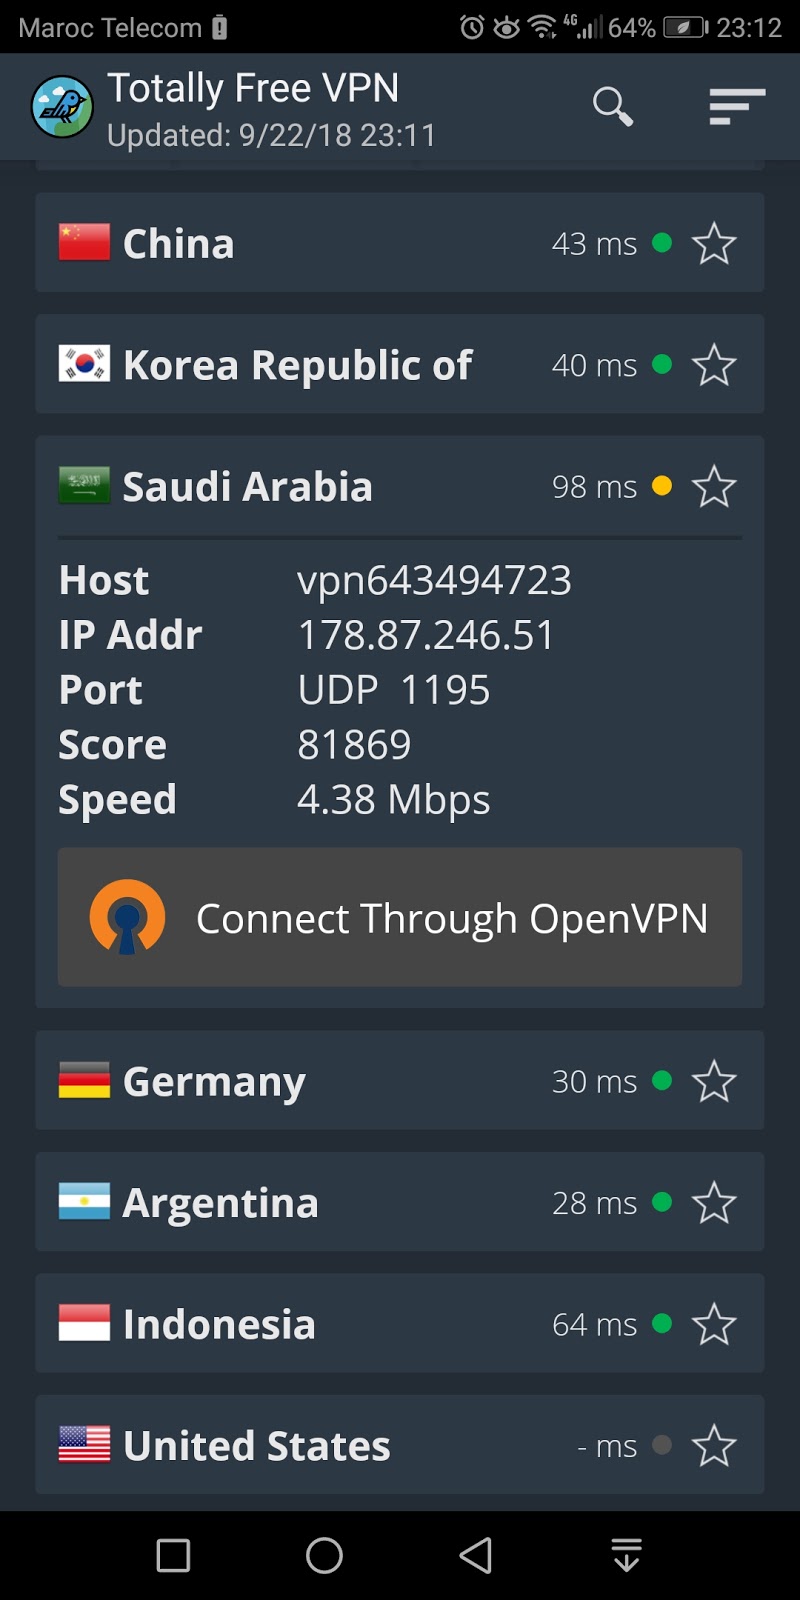Expand the Korea Republic of server row
This screenshot has width=800, height=1600.
tap(297, 365)
